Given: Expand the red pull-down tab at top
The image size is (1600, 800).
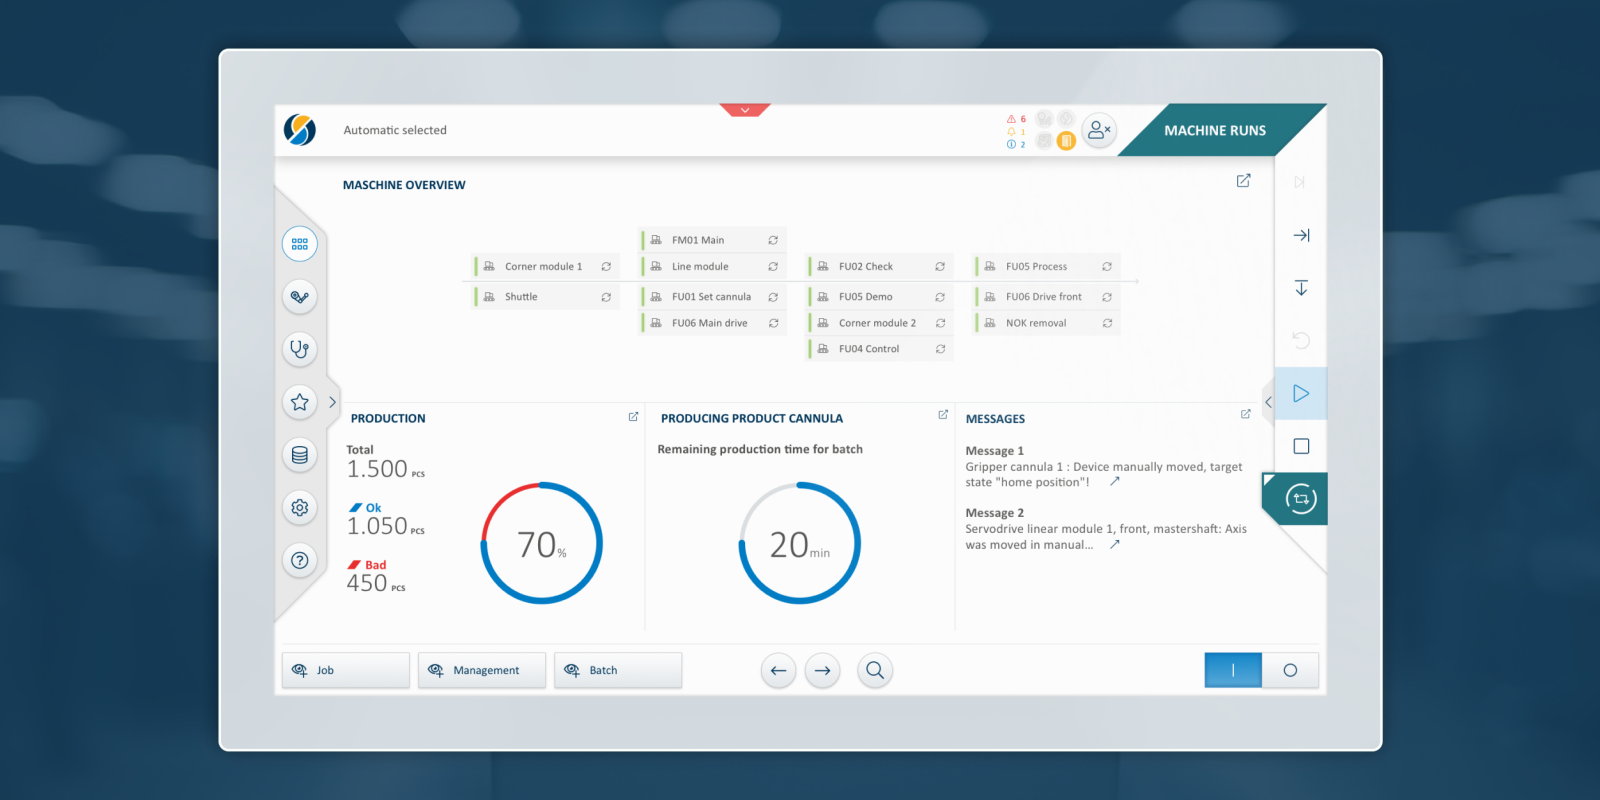Looking at the screenshot, I should [745, 110].
